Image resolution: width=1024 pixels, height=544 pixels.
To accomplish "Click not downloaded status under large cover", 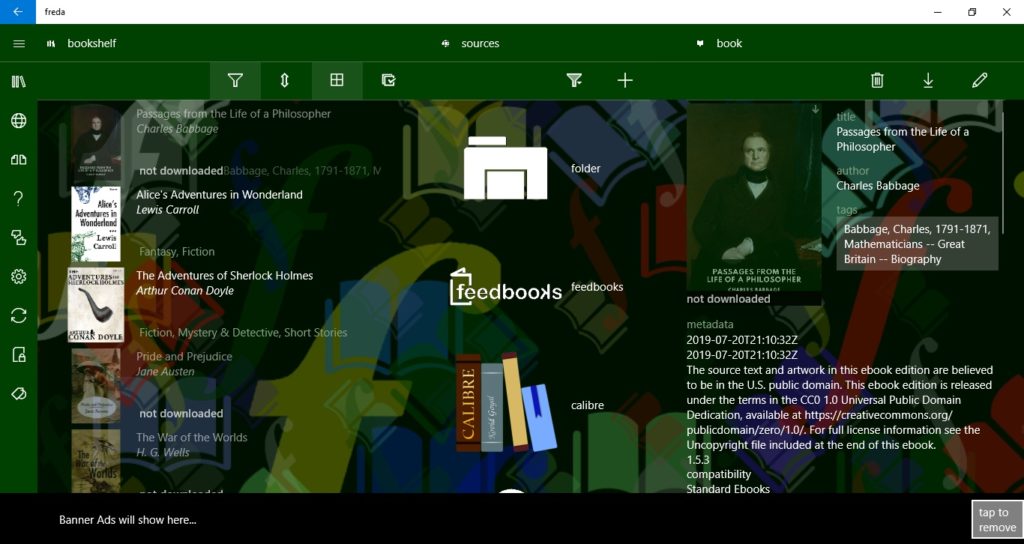I will pos(728,298).
